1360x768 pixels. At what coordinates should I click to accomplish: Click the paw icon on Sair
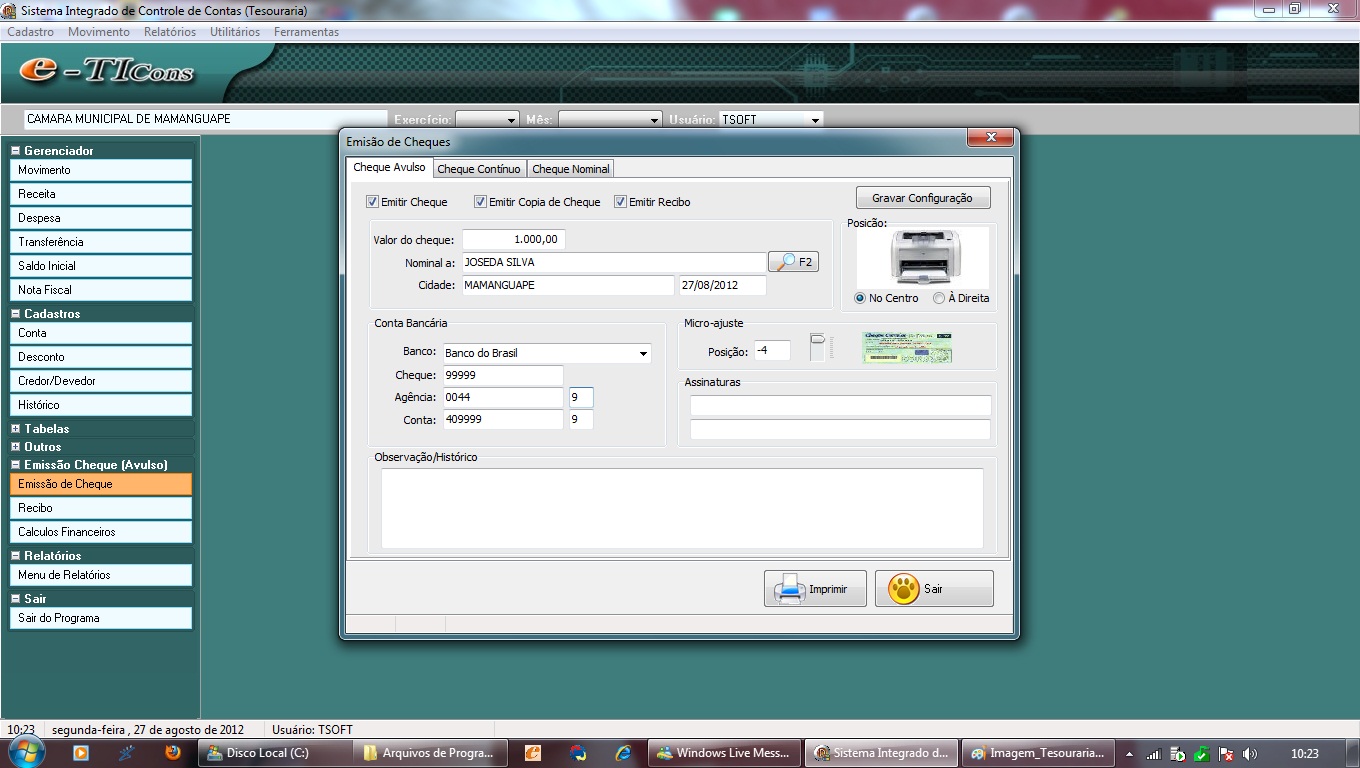tap(903, 589)
